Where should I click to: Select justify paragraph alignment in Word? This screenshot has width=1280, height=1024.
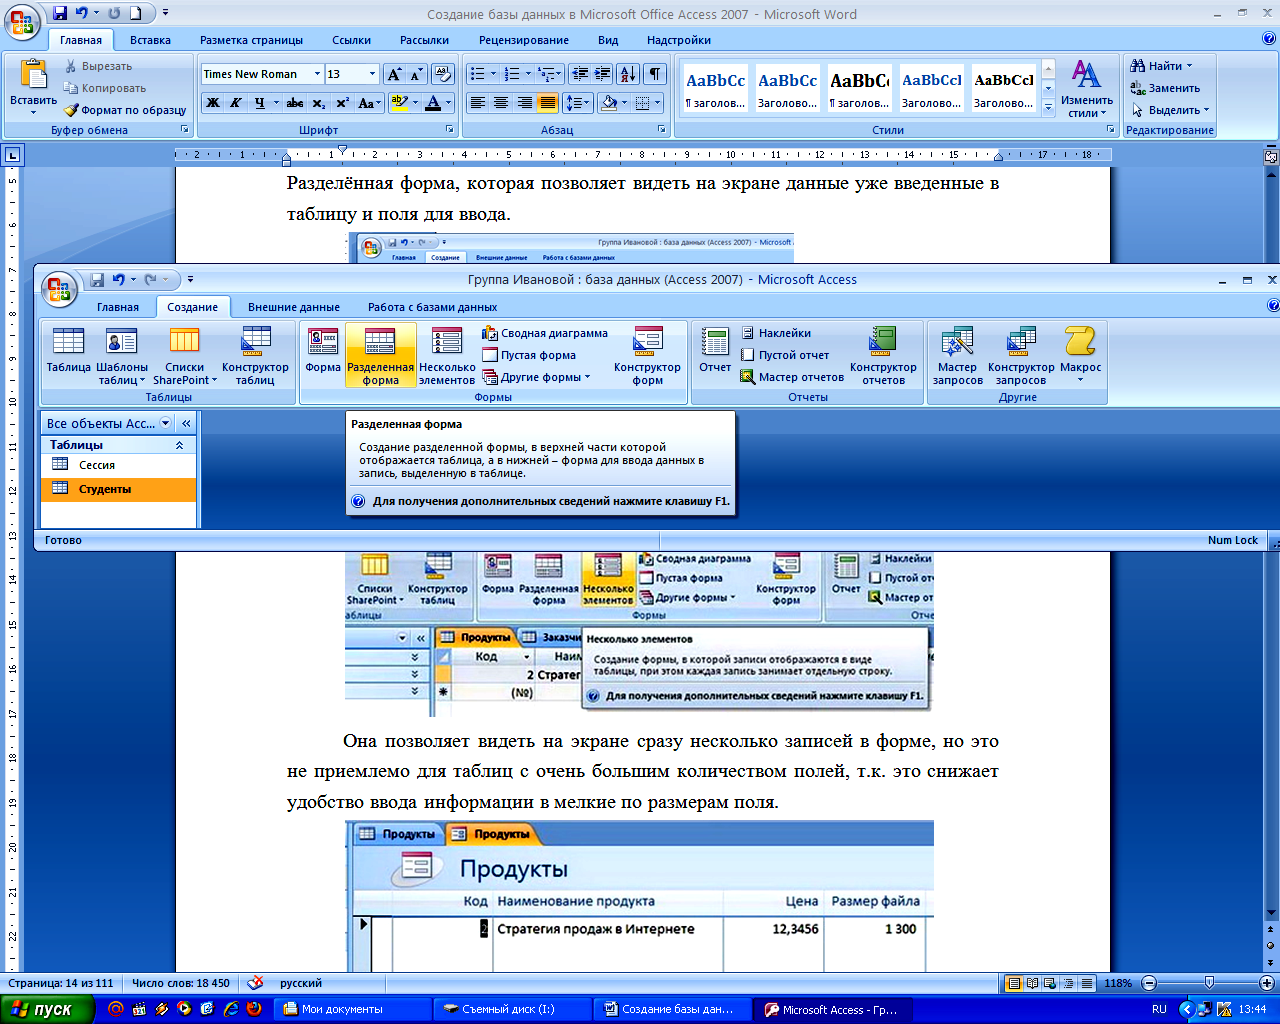[548, 102]
